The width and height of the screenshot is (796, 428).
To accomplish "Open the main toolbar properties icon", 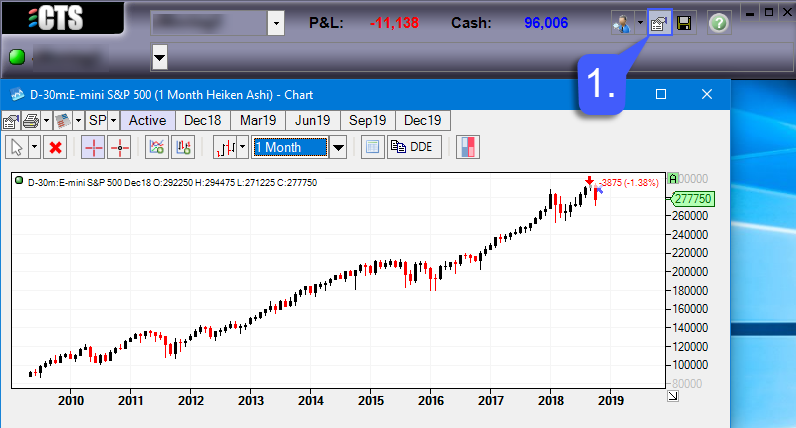I will [x=659, y=23].
